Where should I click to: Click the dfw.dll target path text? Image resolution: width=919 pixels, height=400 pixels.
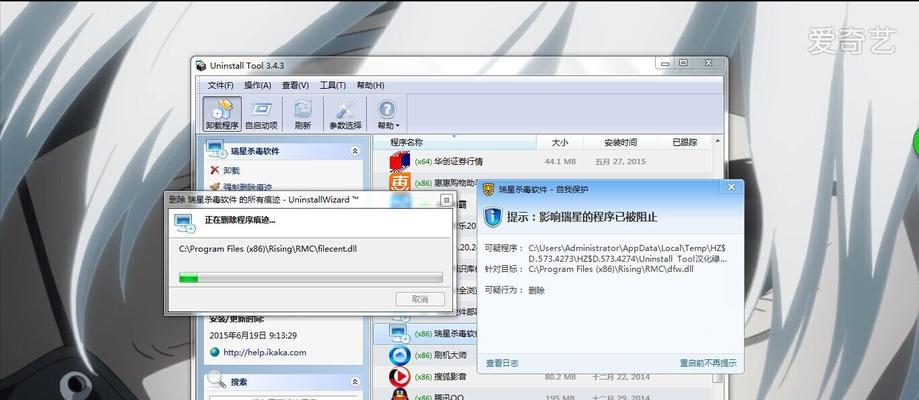tap(611, 269)
